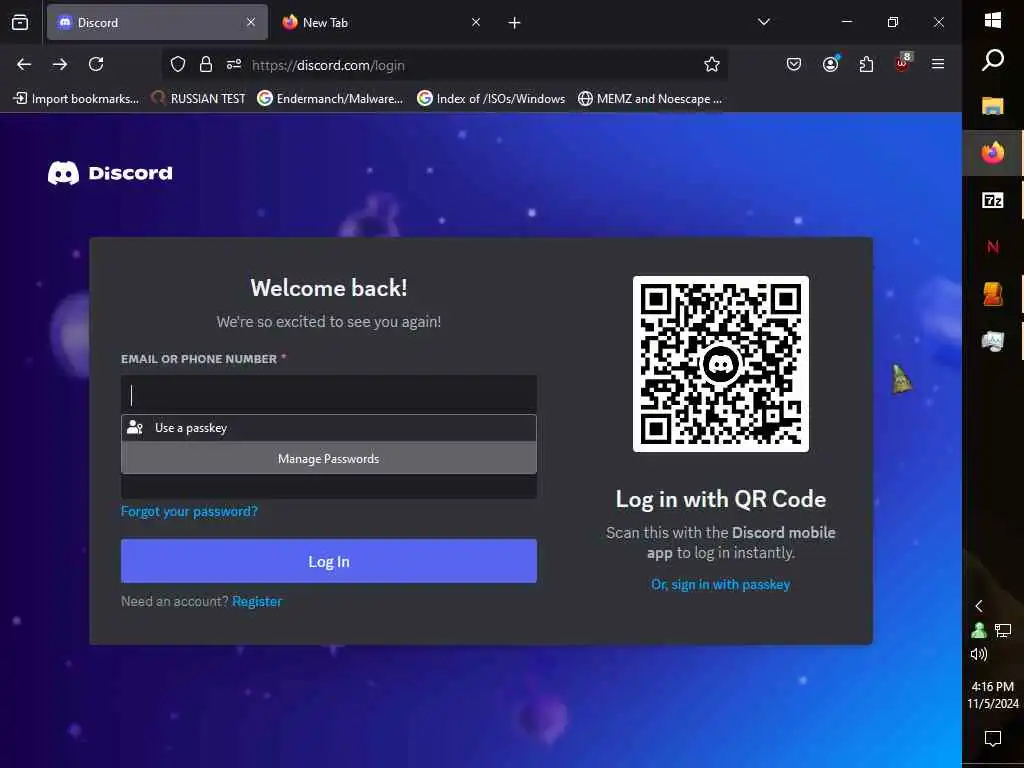The width and height of the screenshot is (1024, 768).
Task: Open File Explorer taskbar icon
Action: coord(993,106)
